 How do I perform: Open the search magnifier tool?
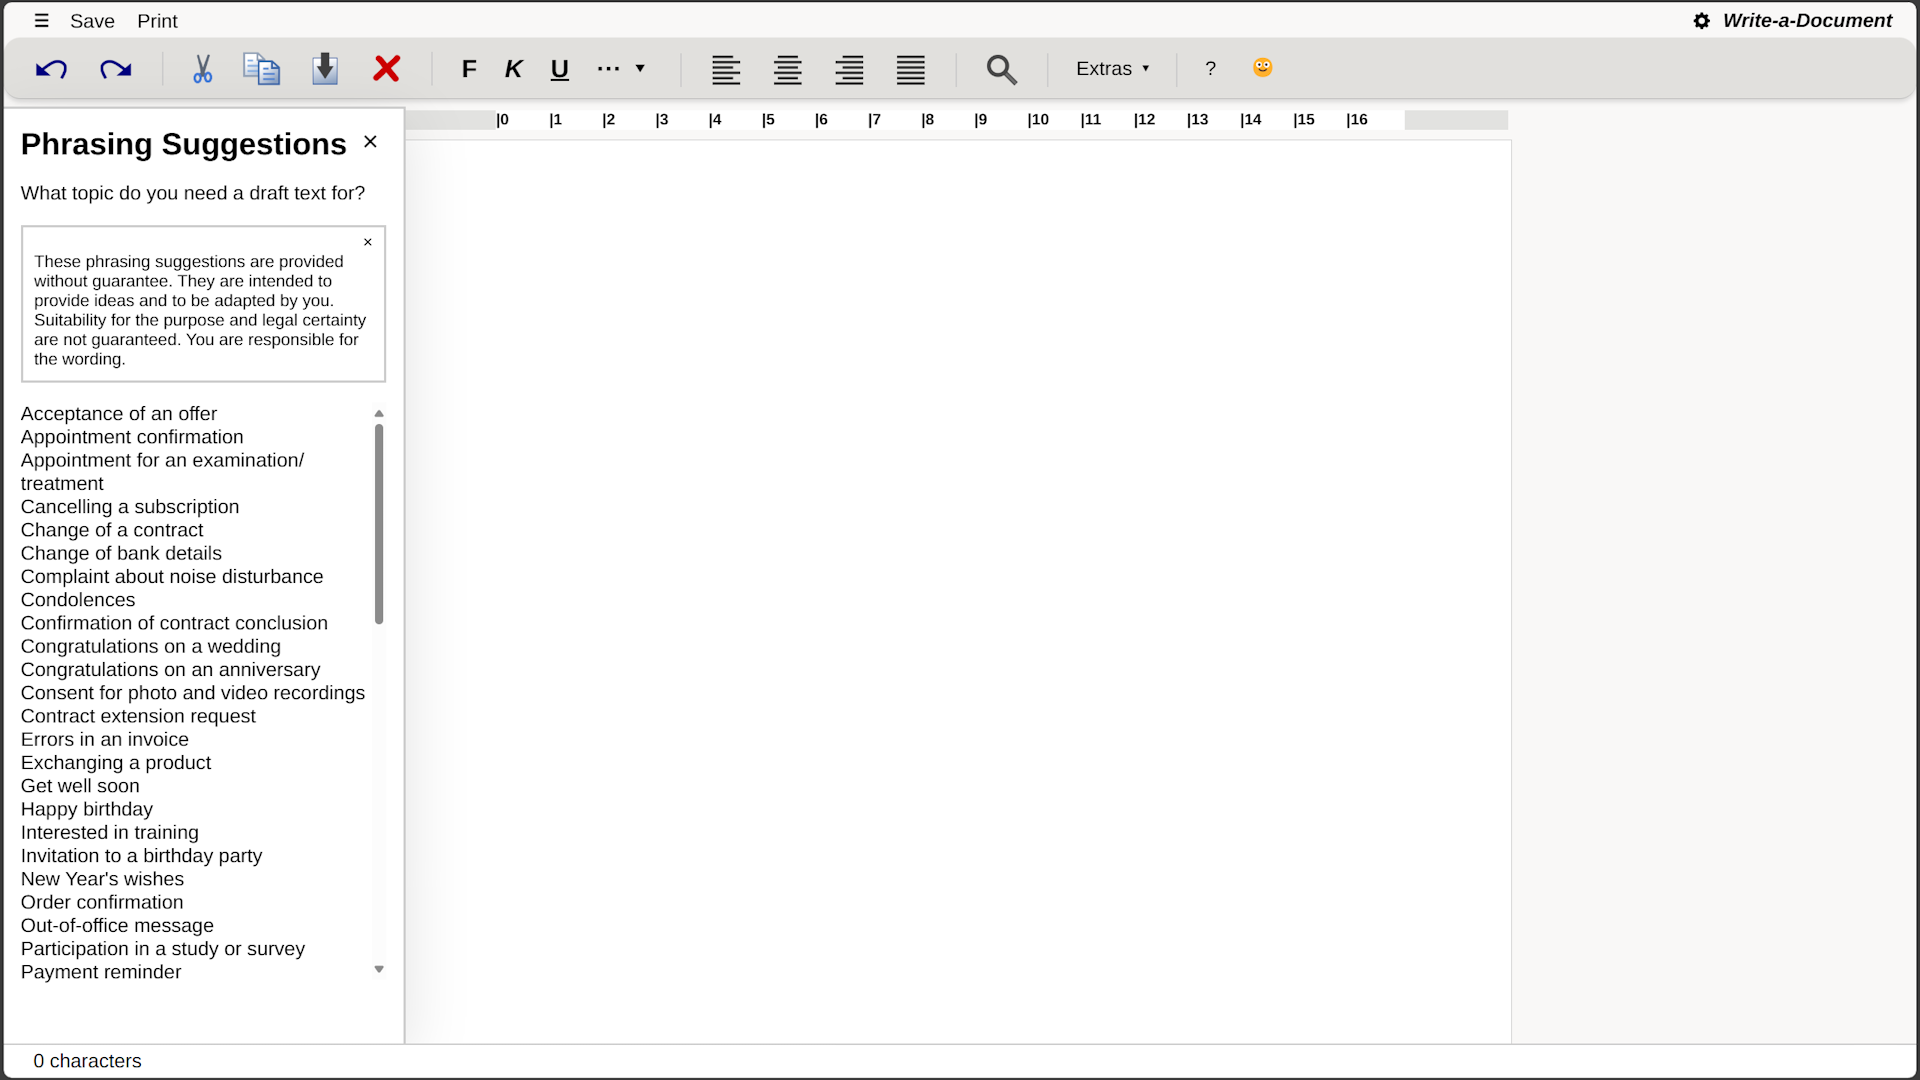(1001, 69)
